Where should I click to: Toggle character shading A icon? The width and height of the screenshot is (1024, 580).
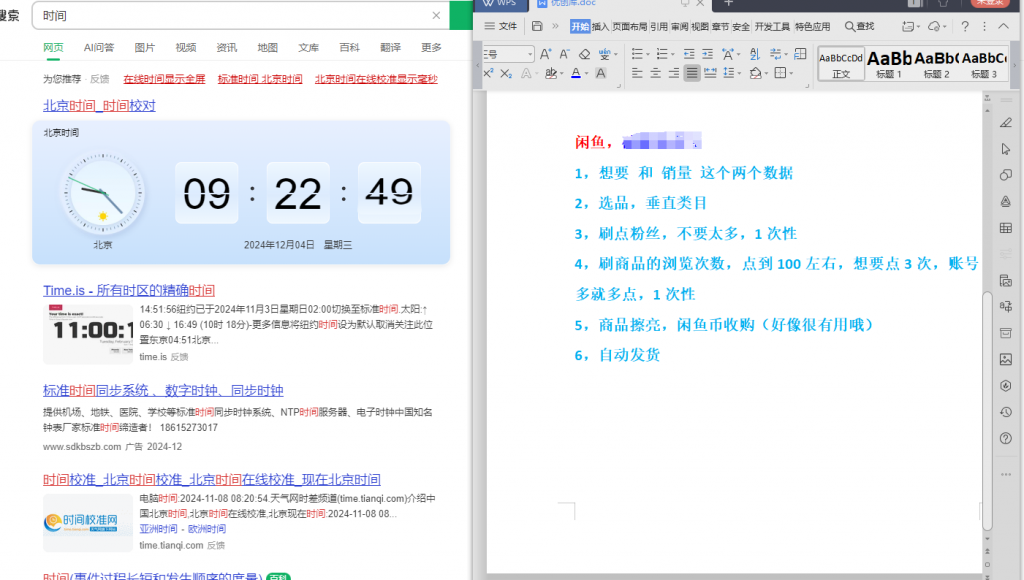(601, 73)
